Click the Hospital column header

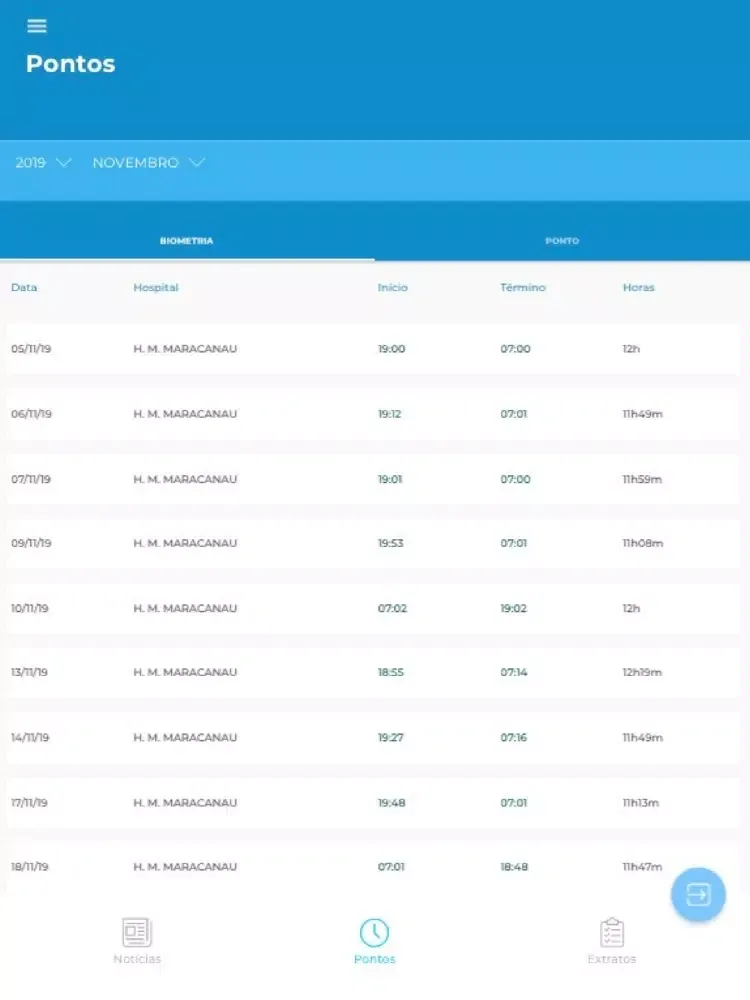(x=156, y=288)
